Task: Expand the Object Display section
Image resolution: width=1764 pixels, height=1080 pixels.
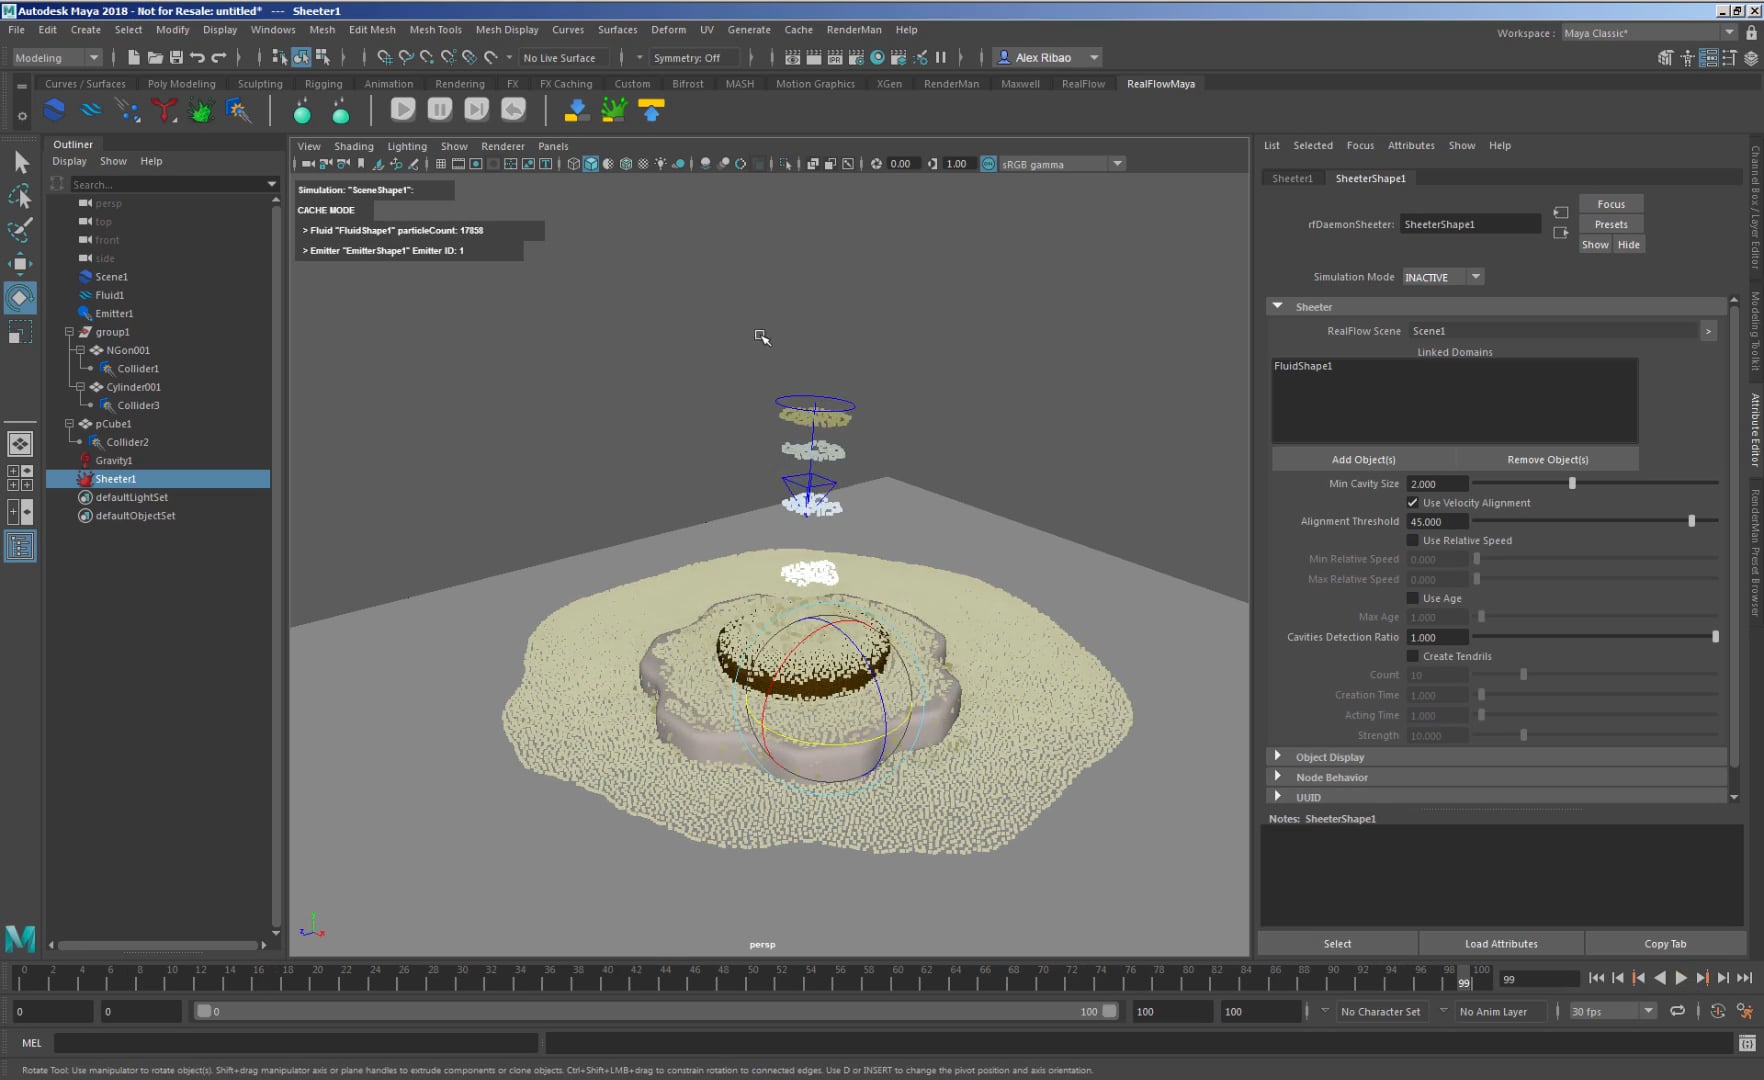Action: tap(1278, 757)
